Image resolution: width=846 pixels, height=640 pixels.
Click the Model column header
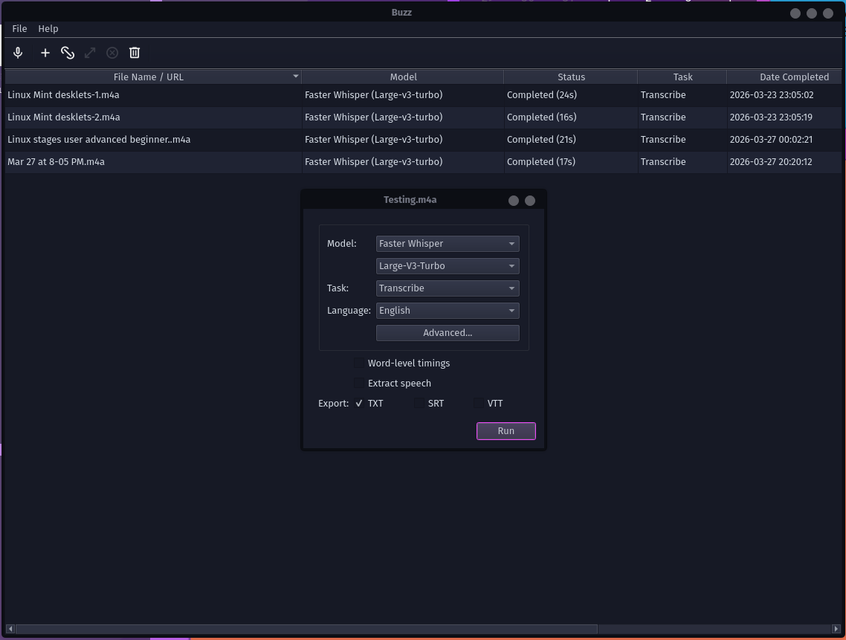(x=402, y=77)
